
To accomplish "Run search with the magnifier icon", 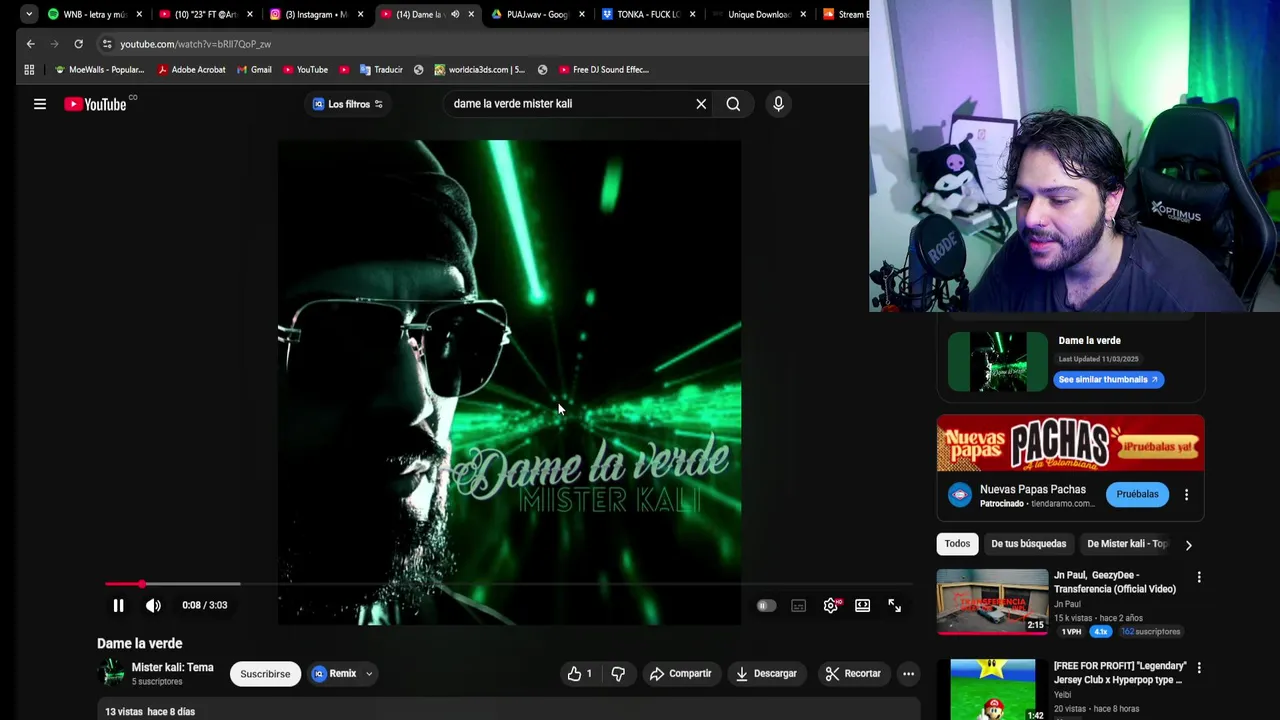I will click(x=733, y=104).
